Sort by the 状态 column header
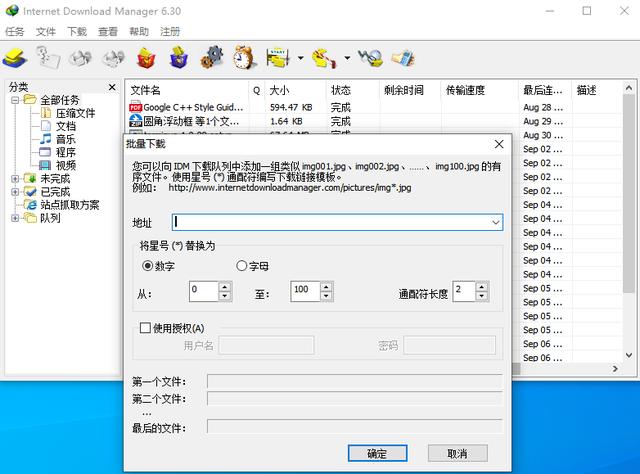Screen dimensions: 640x474 (x=353, y=90)
